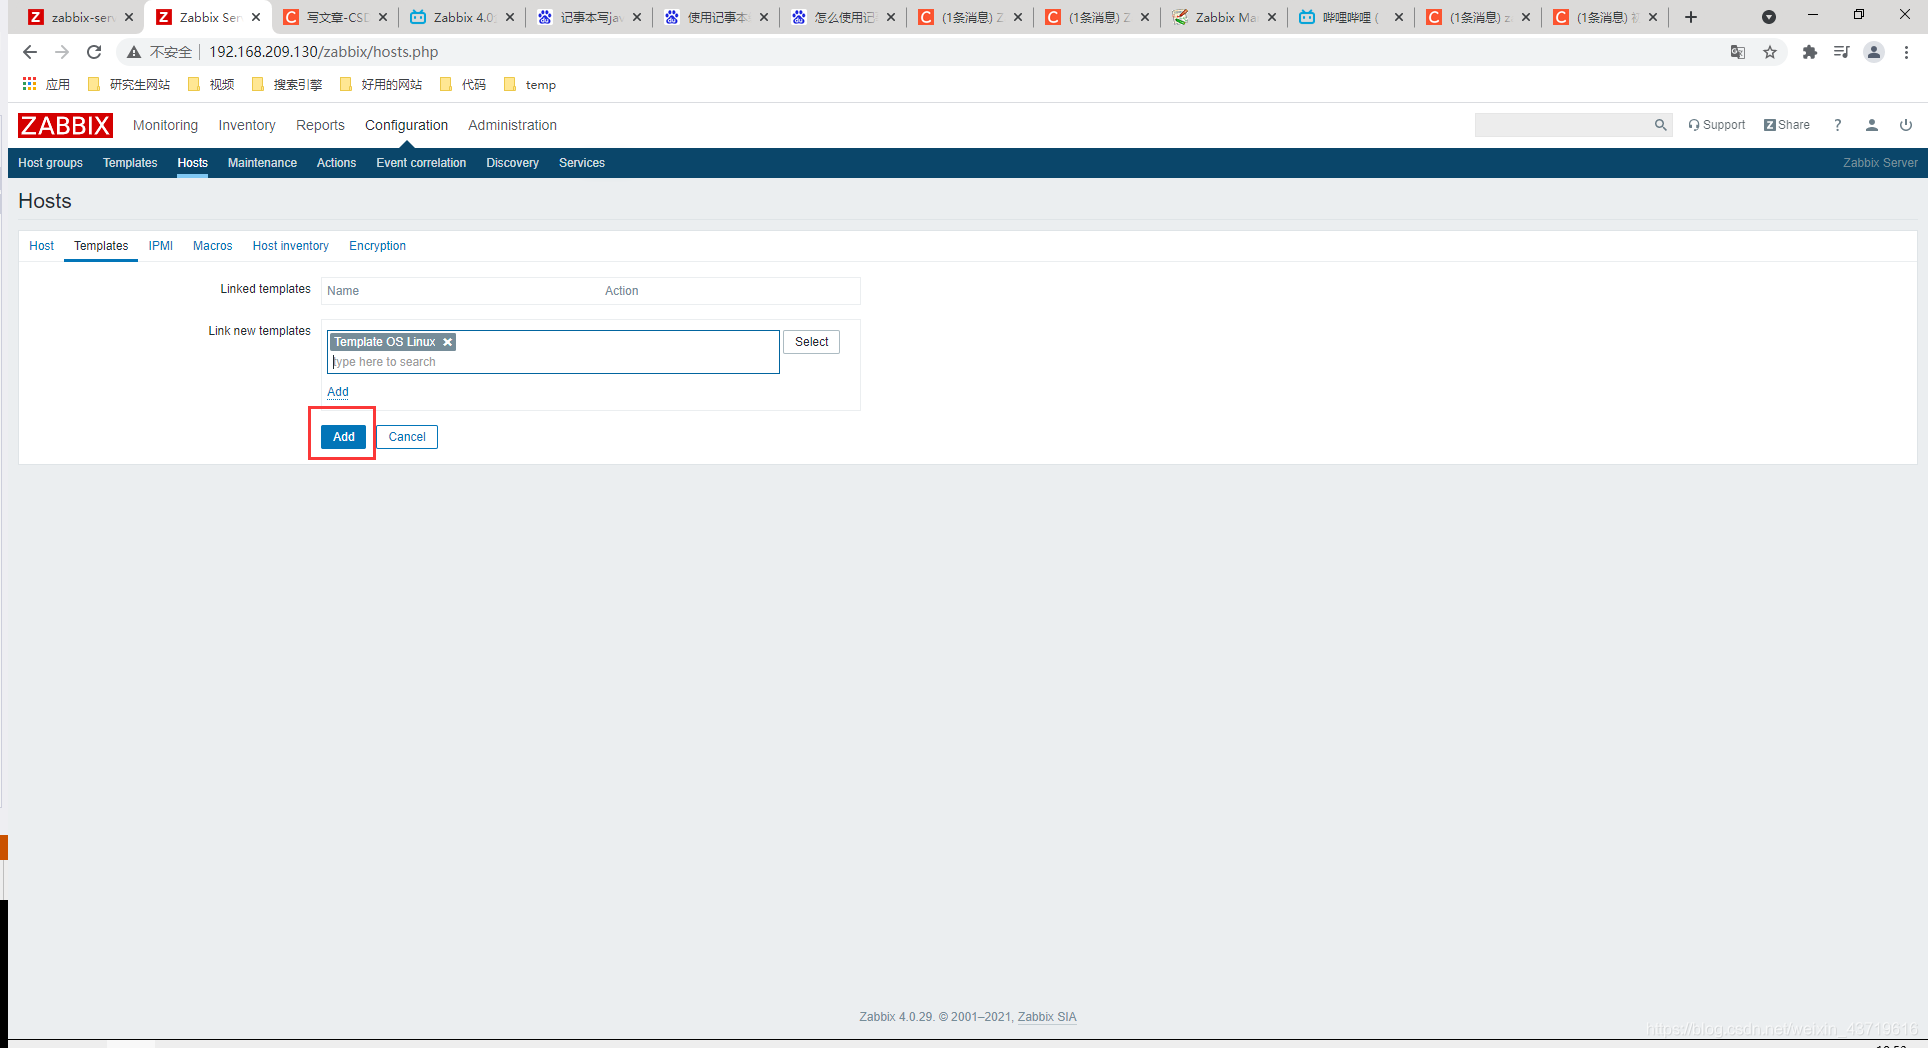This screenshot has height=1048, width=1928.
Task: Open the 搜索引擎 bookmark folder
Action: tap(287, 85)
